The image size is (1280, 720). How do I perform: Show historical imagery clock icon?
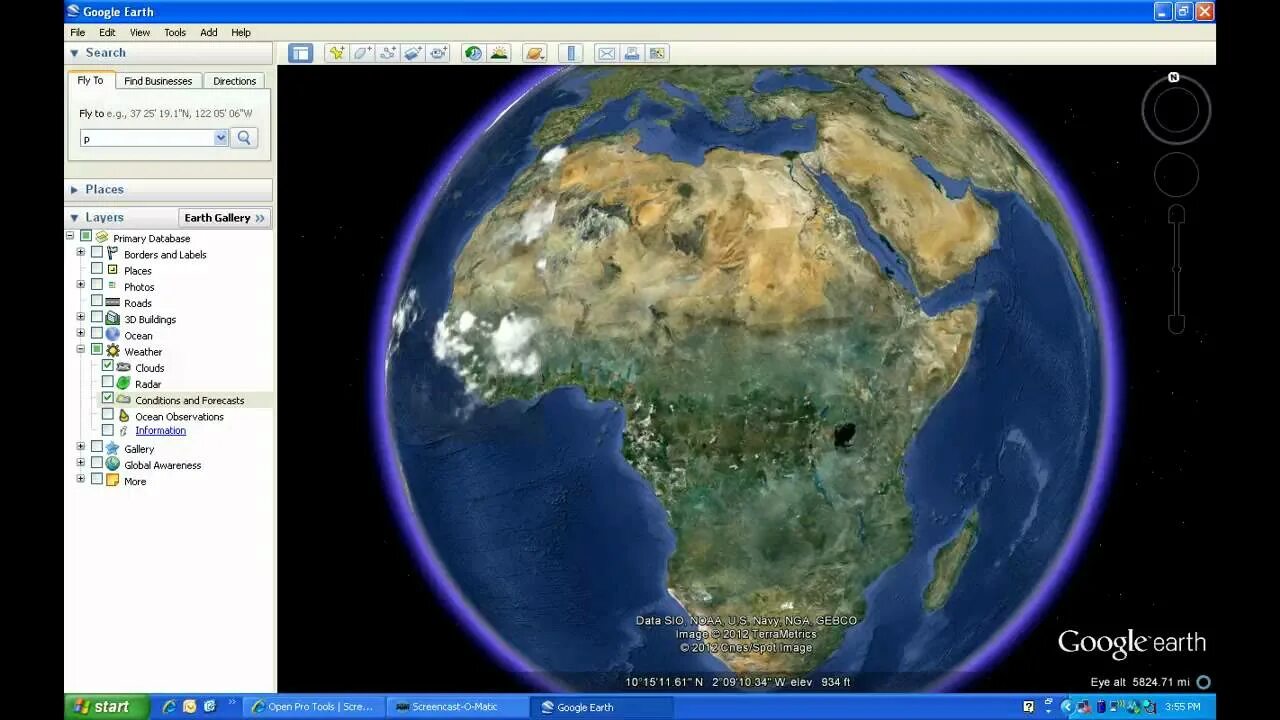[x=473, y=53]
